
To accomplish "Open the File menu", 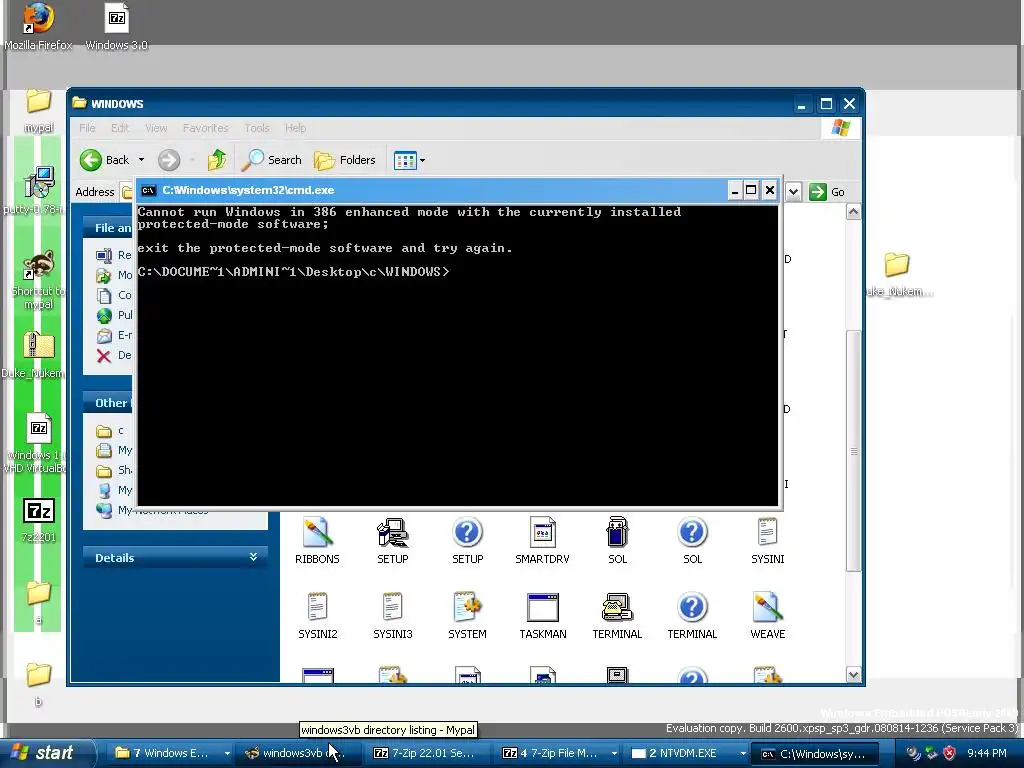I will tap(87, 128).
